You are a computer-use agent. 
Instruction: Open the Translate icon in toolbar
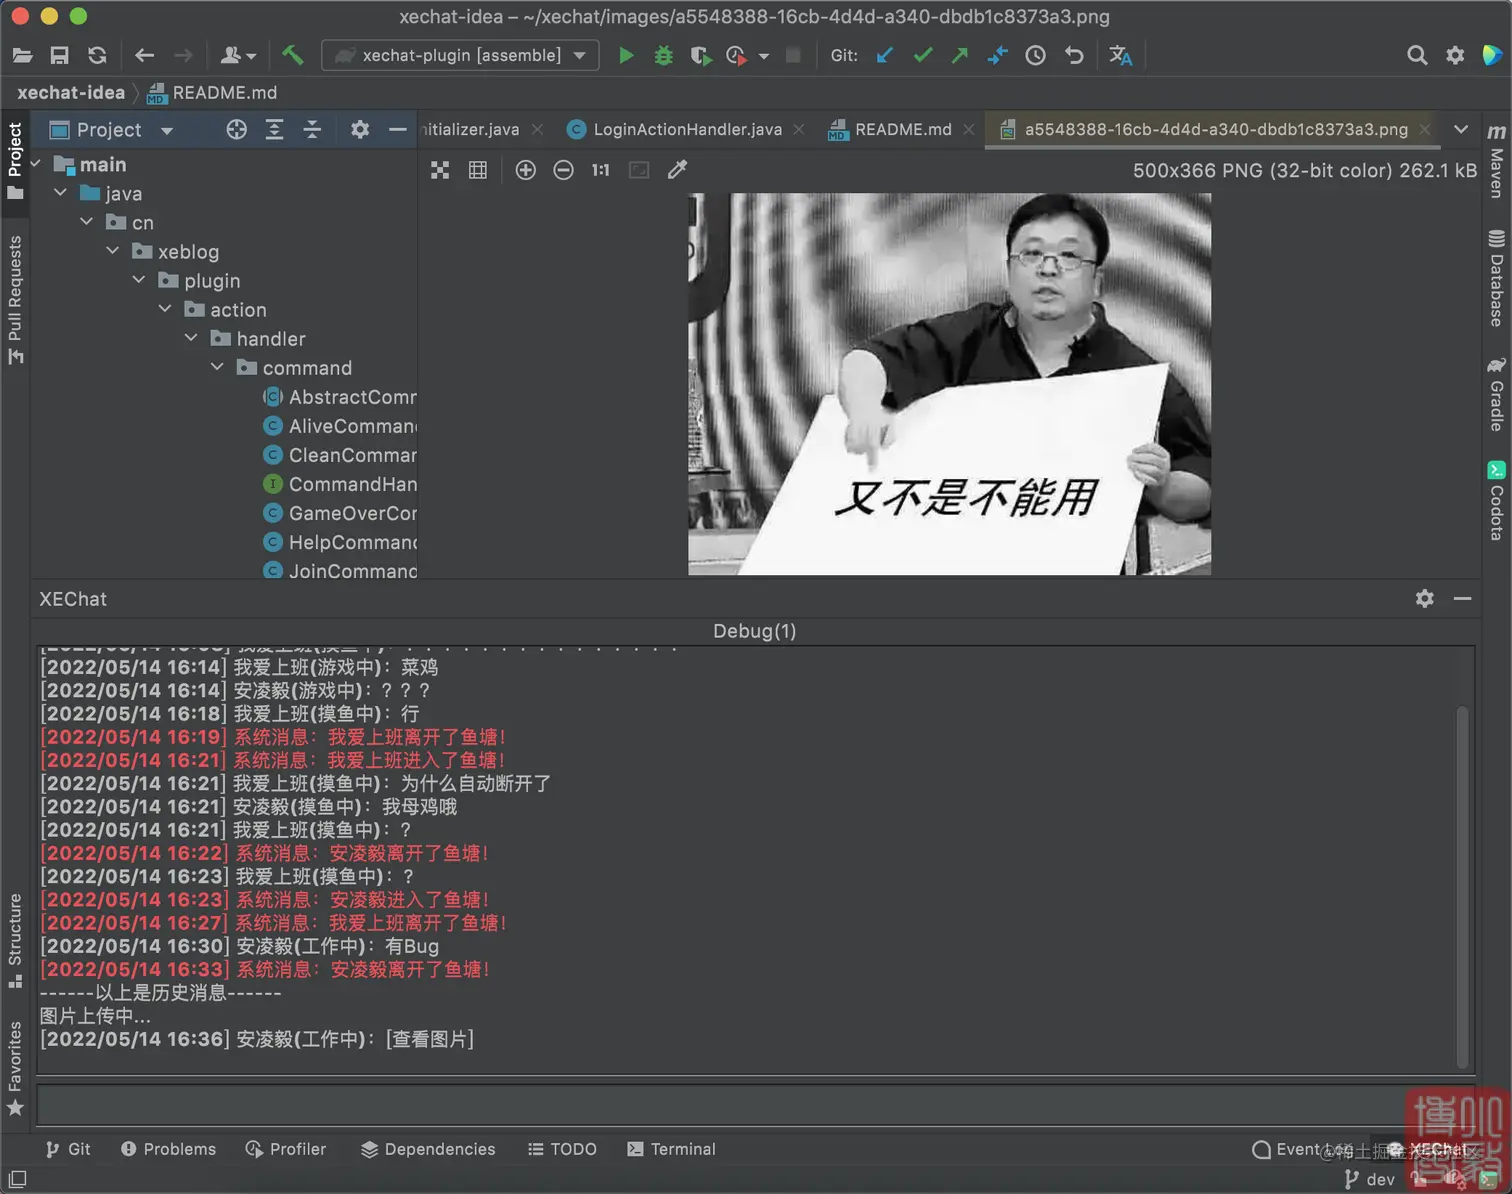coord(1120,55)
